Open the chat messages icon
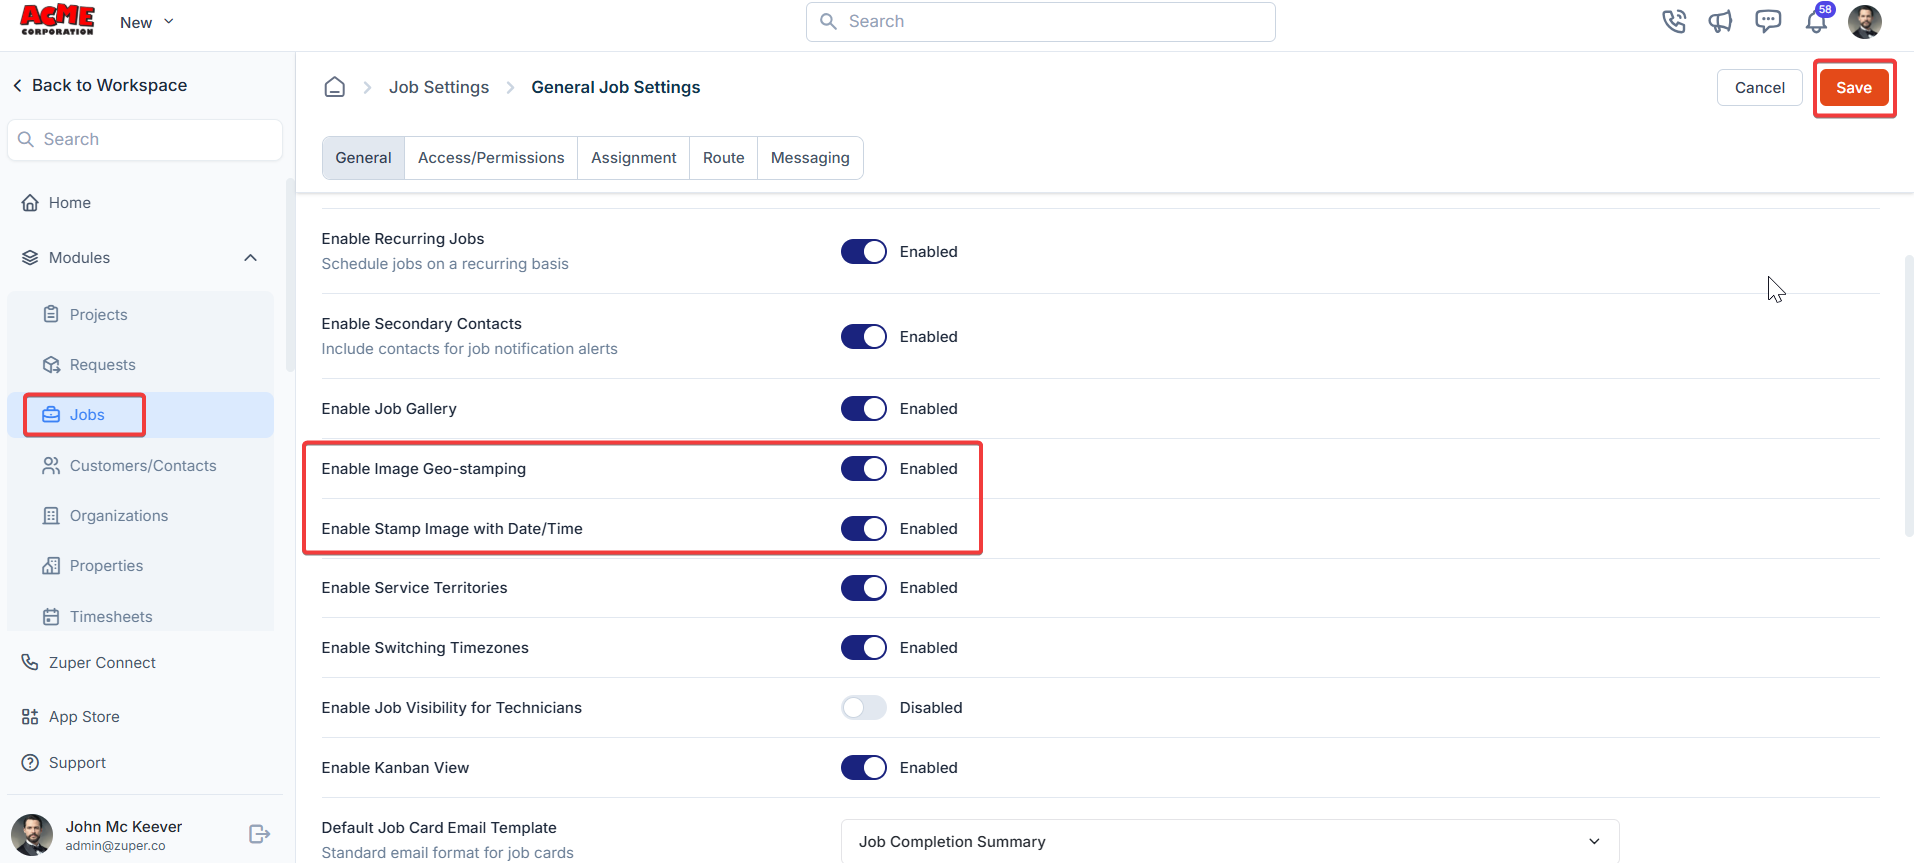 click(x=1768, y=21)
